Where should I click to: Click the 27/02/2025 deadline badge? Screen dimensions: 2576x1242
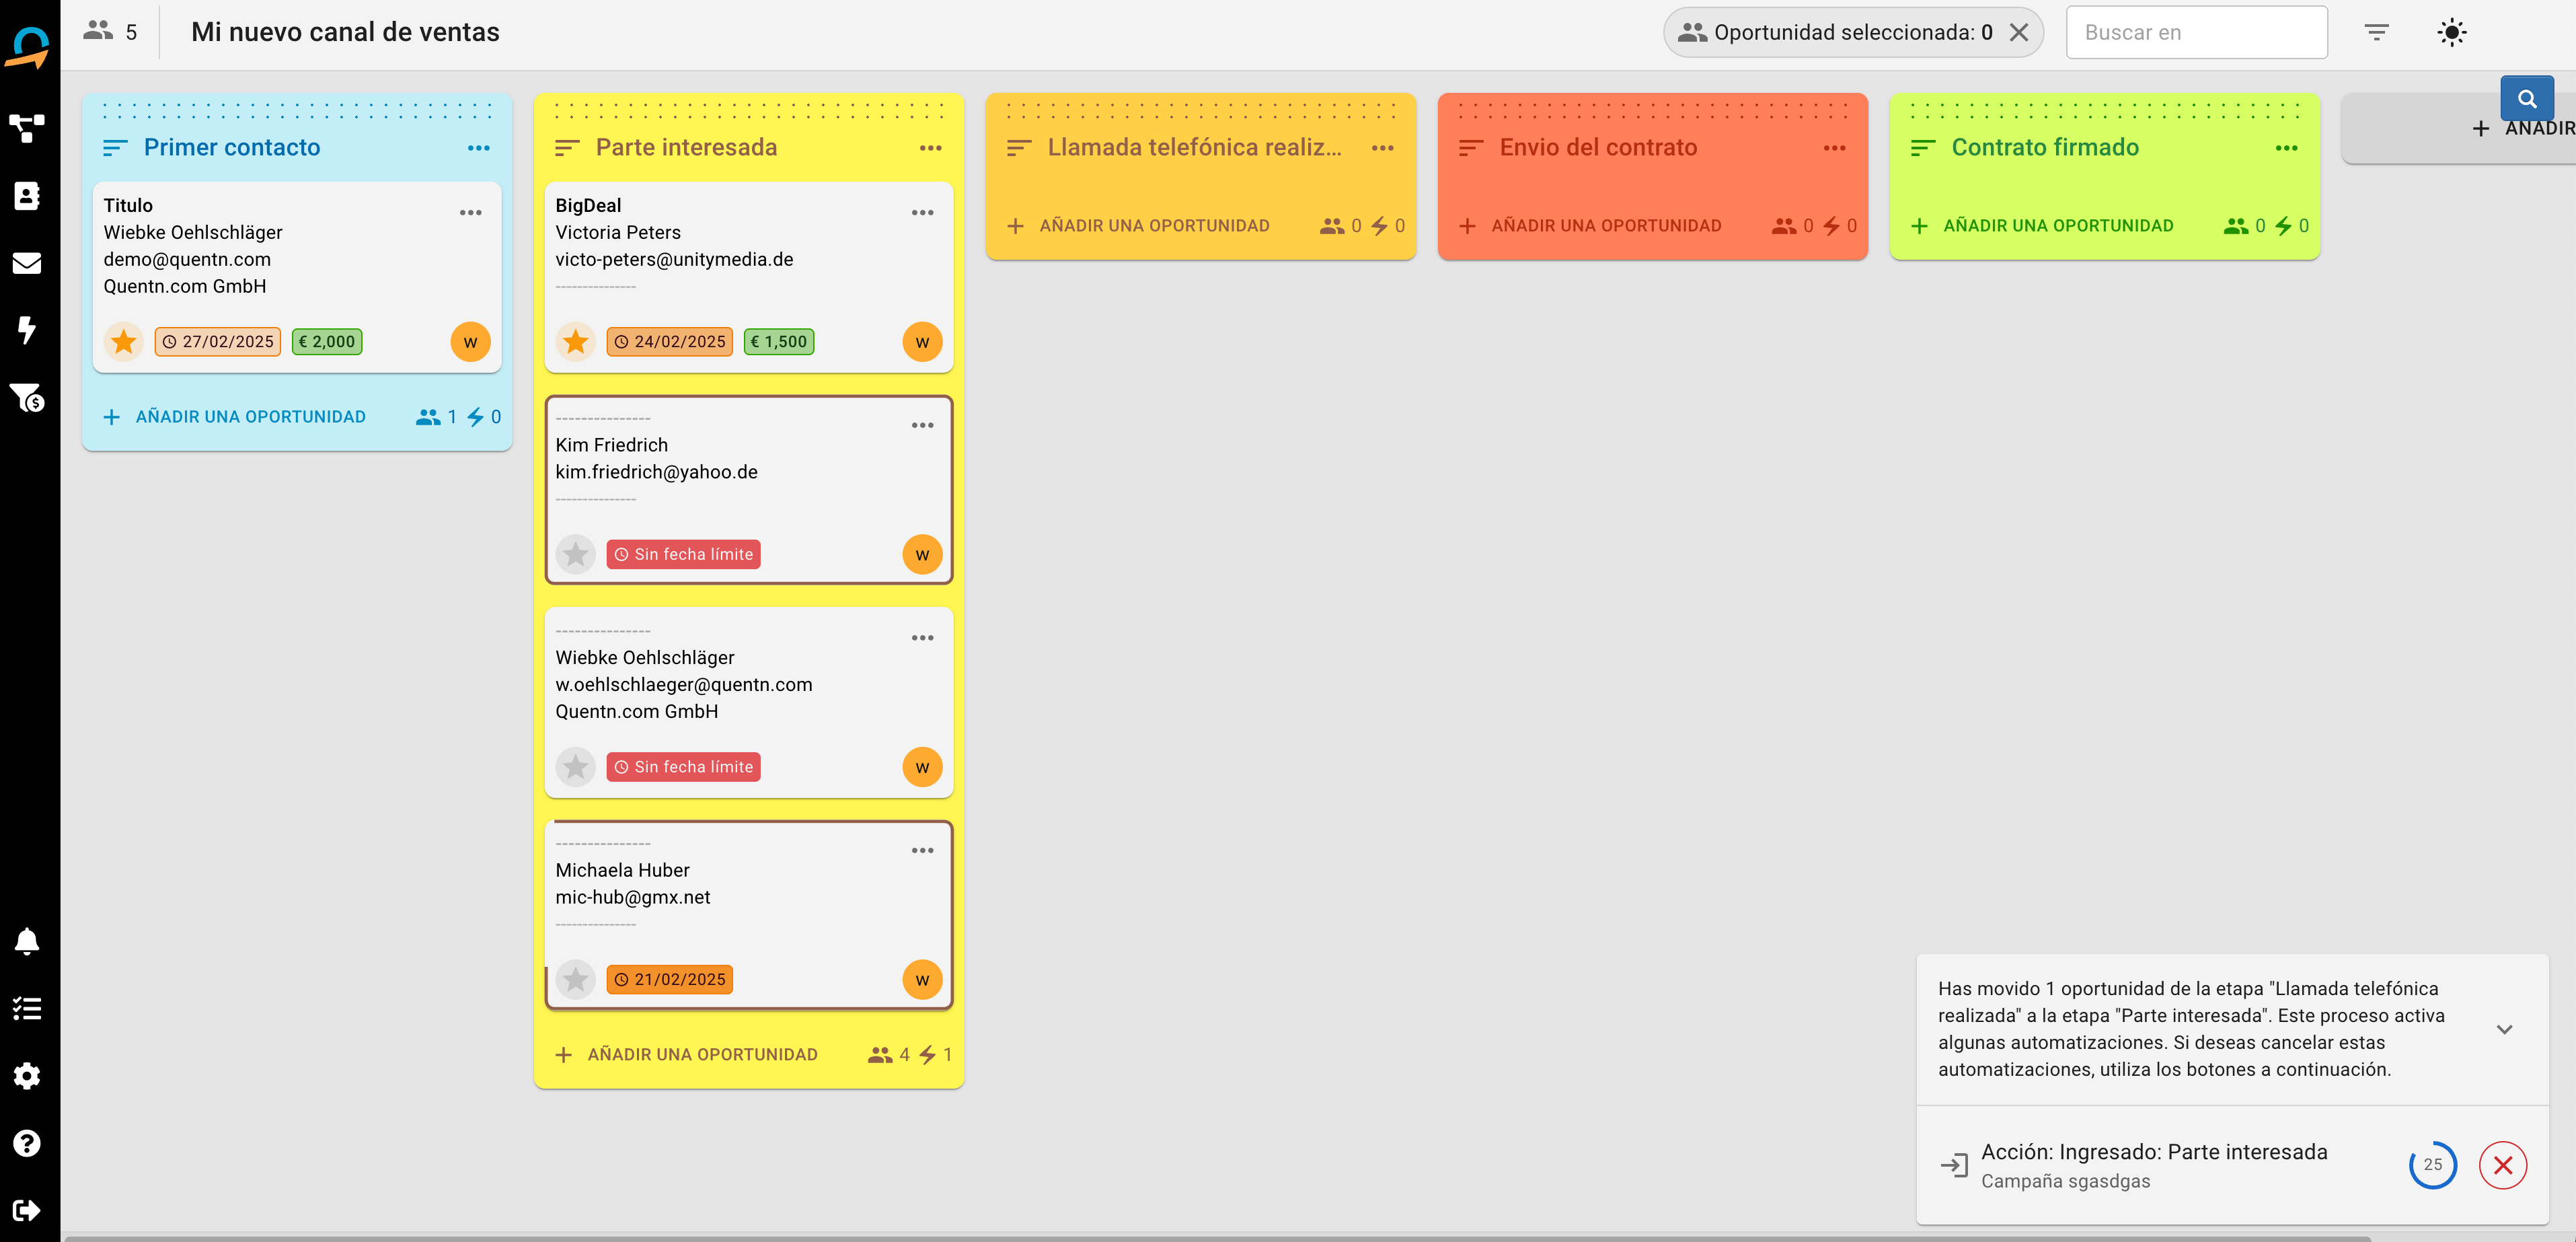point(218,342)
